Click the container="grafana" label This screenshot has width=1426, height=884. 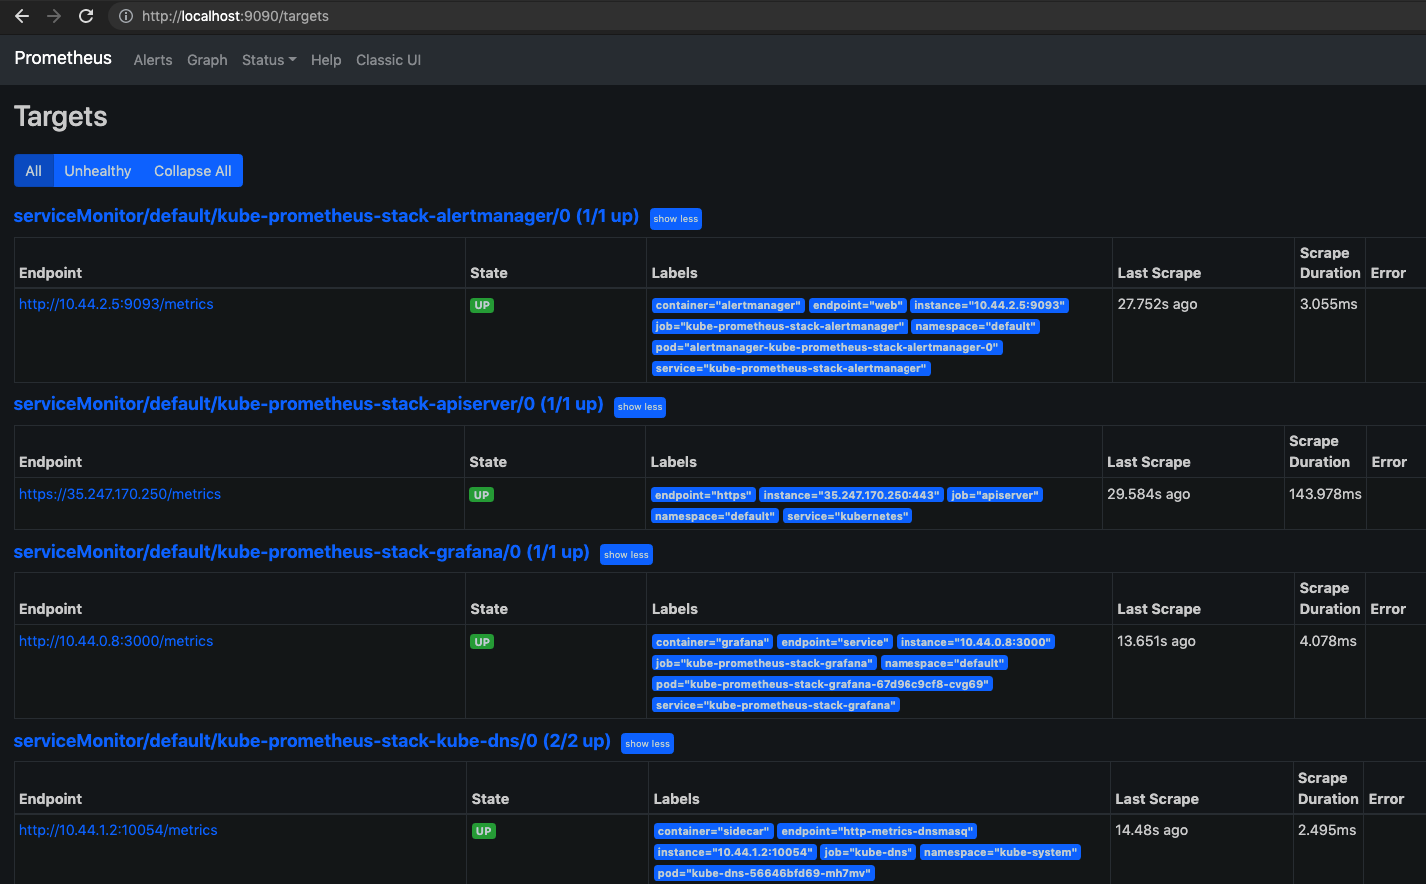tap(713, 642)
